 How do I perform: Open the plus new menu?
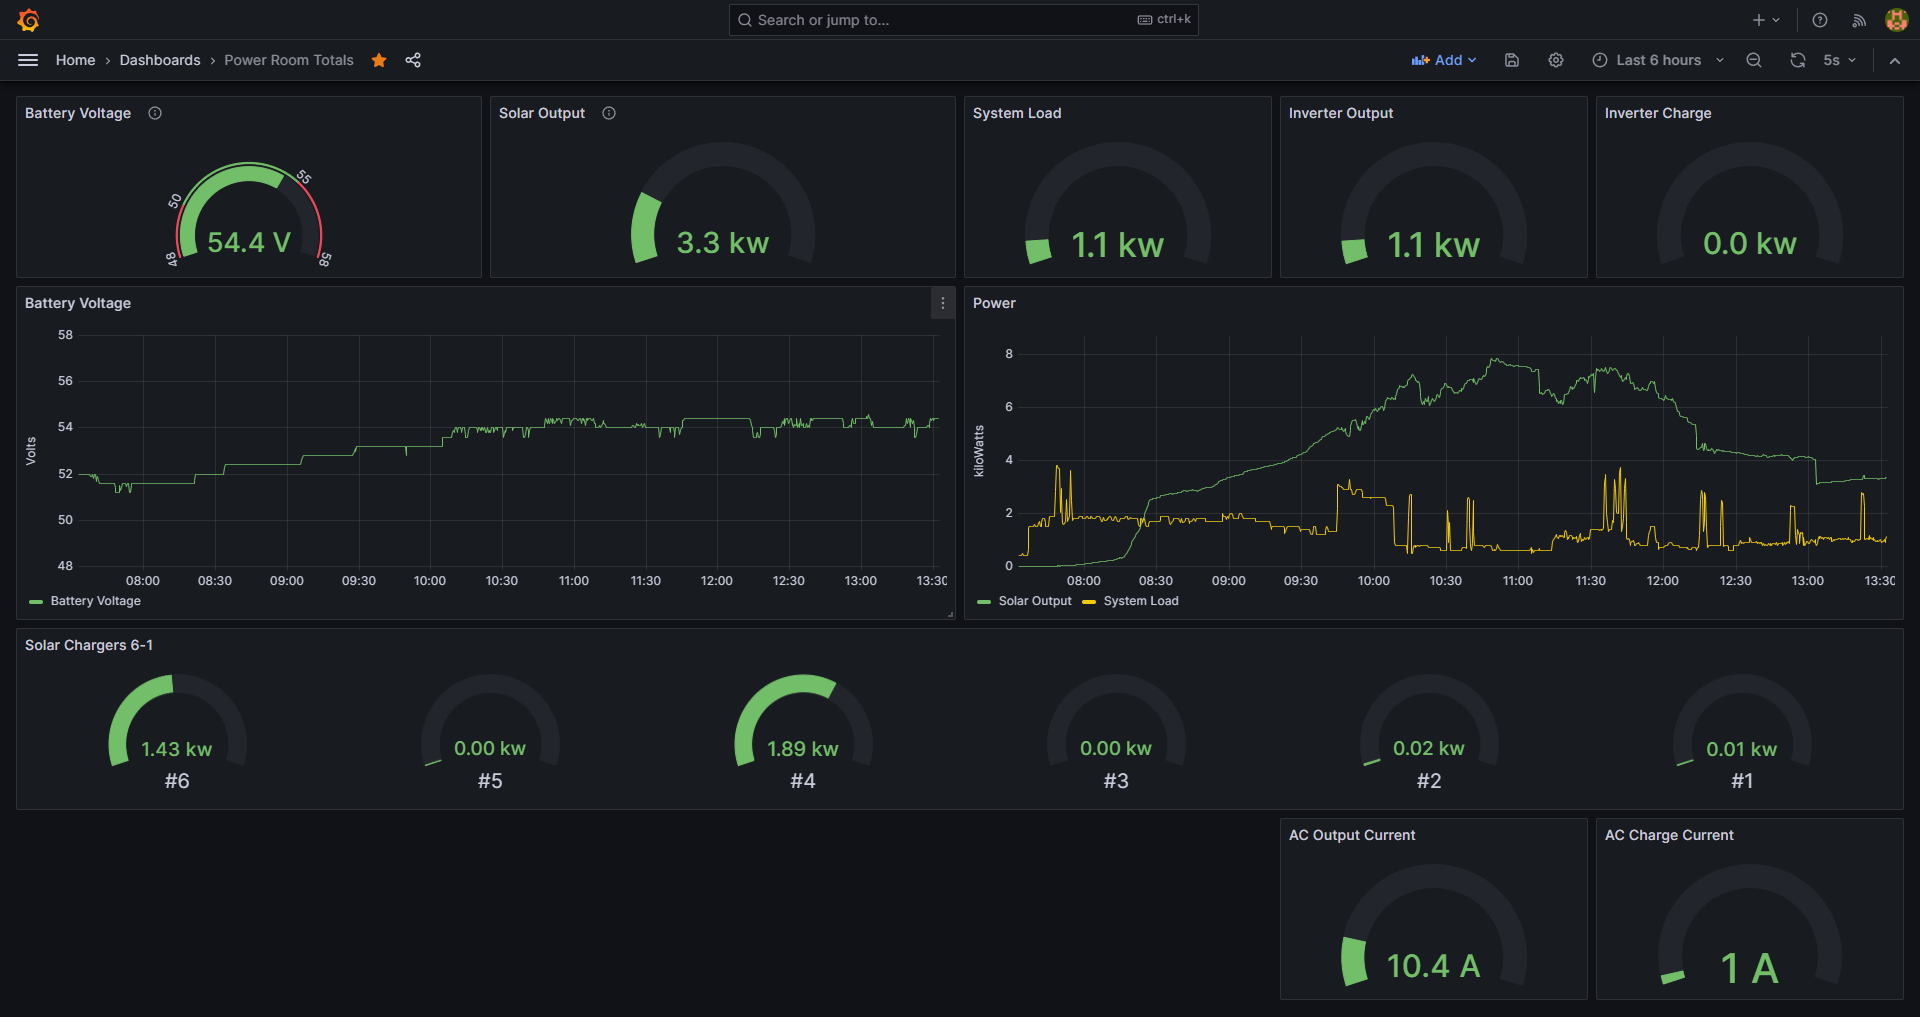1766,20
